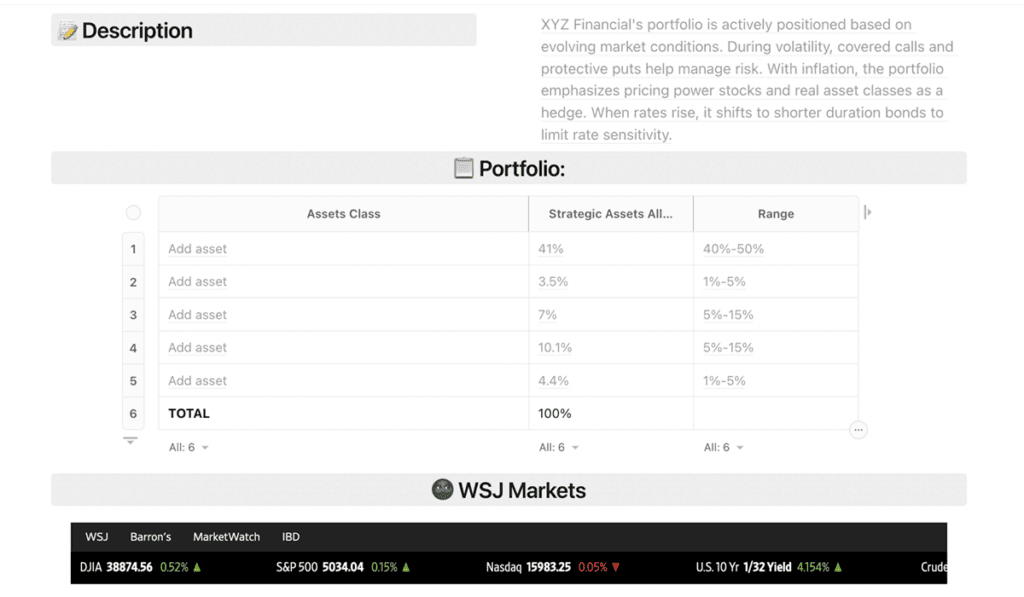
Task: Expand the All: 6 dropdown under Range
Action: tap(723, 447)
